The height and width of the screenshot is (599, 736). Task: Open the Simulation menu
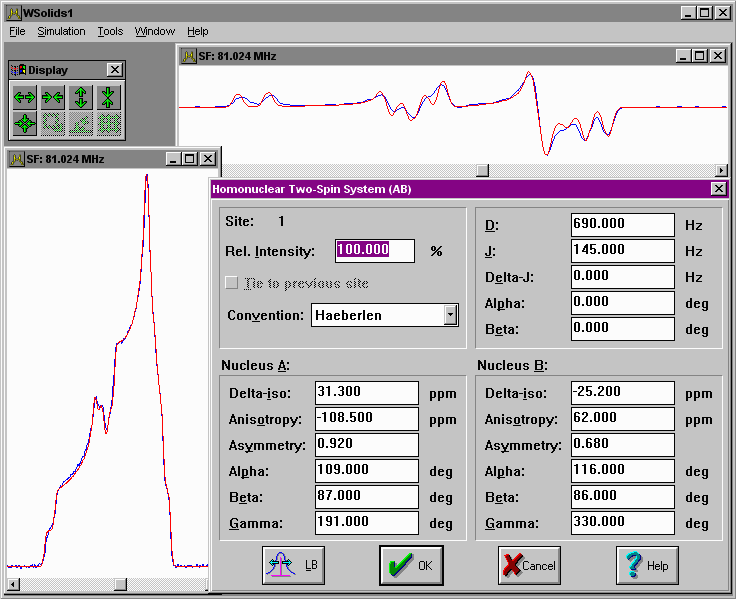tap(61, 31)
